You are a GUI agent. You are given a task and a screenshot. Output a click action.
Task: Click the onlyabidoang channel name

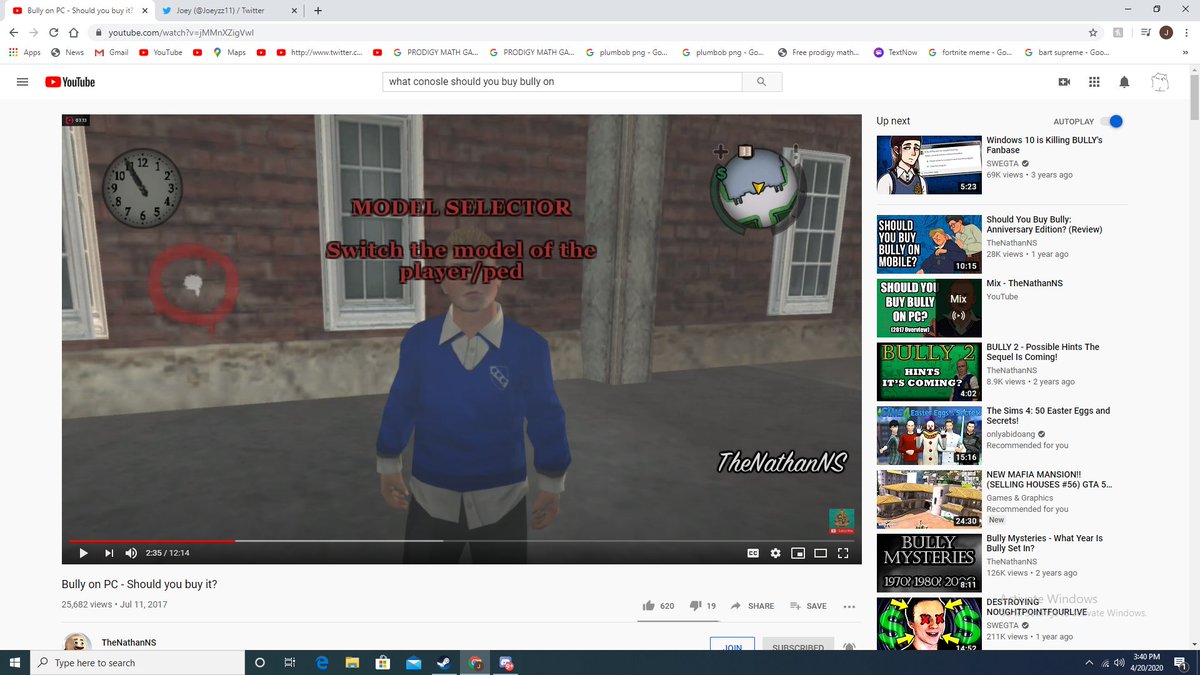[1013, 434]
